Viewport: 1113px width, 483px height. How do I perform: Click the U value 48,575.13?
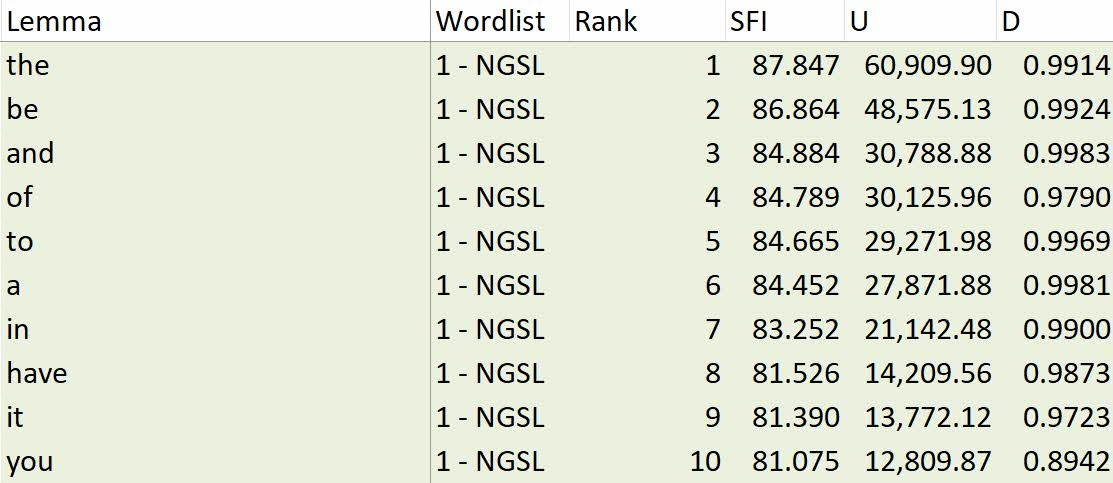[x=928, y=110]
